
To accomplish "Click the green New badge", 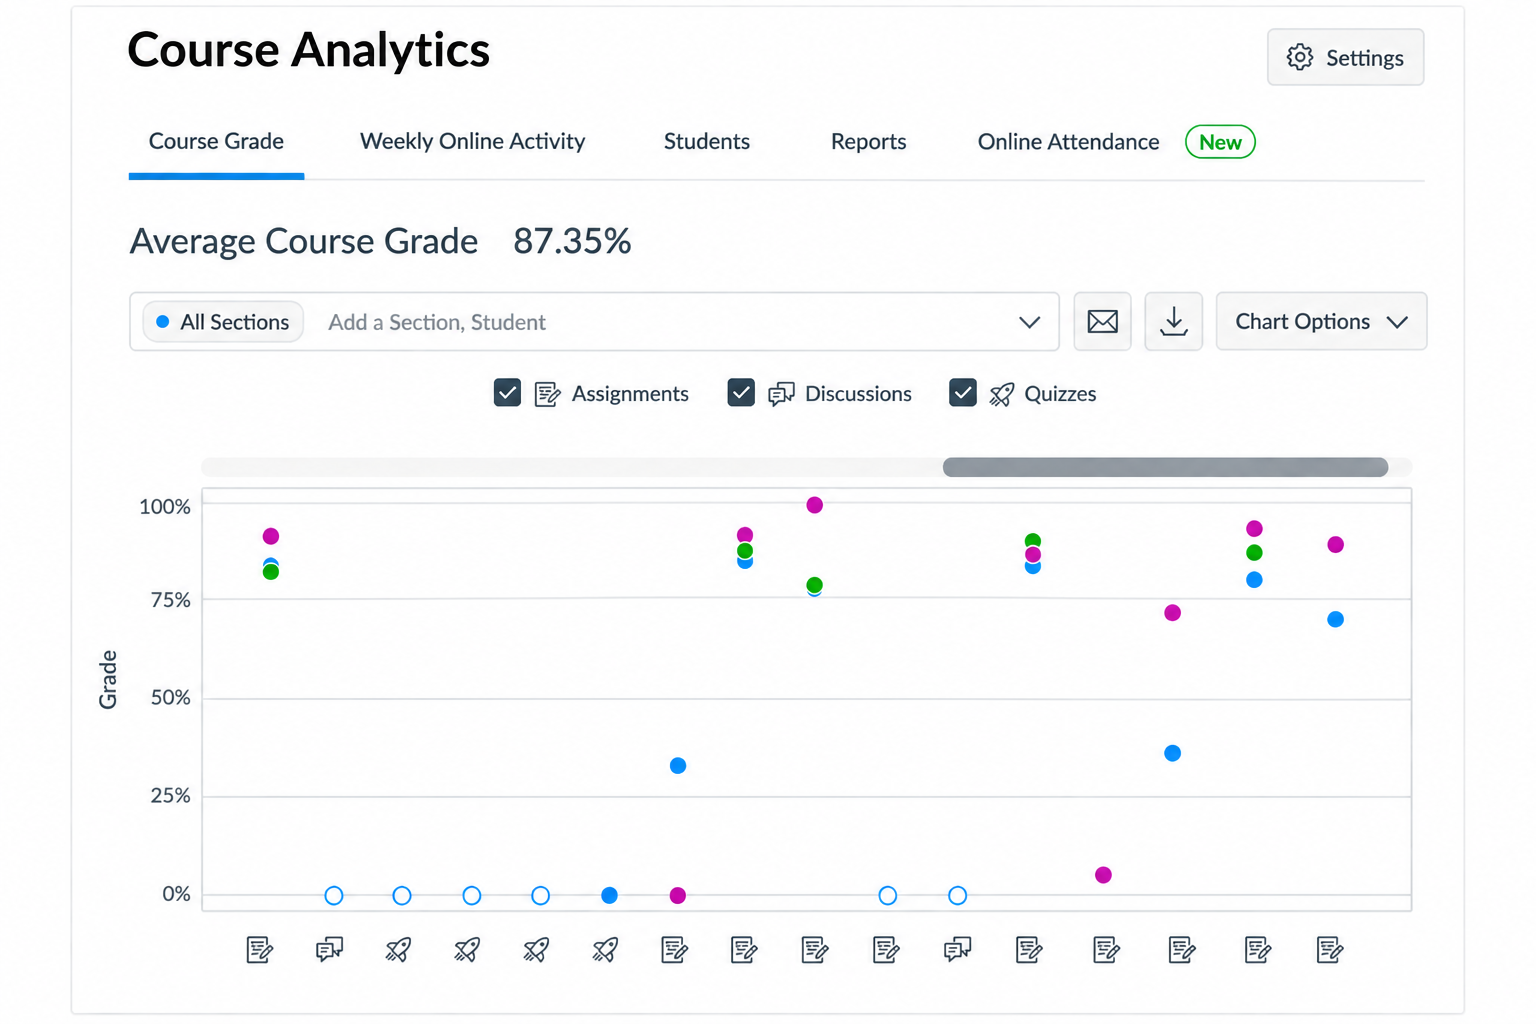I will point(1220,142).
